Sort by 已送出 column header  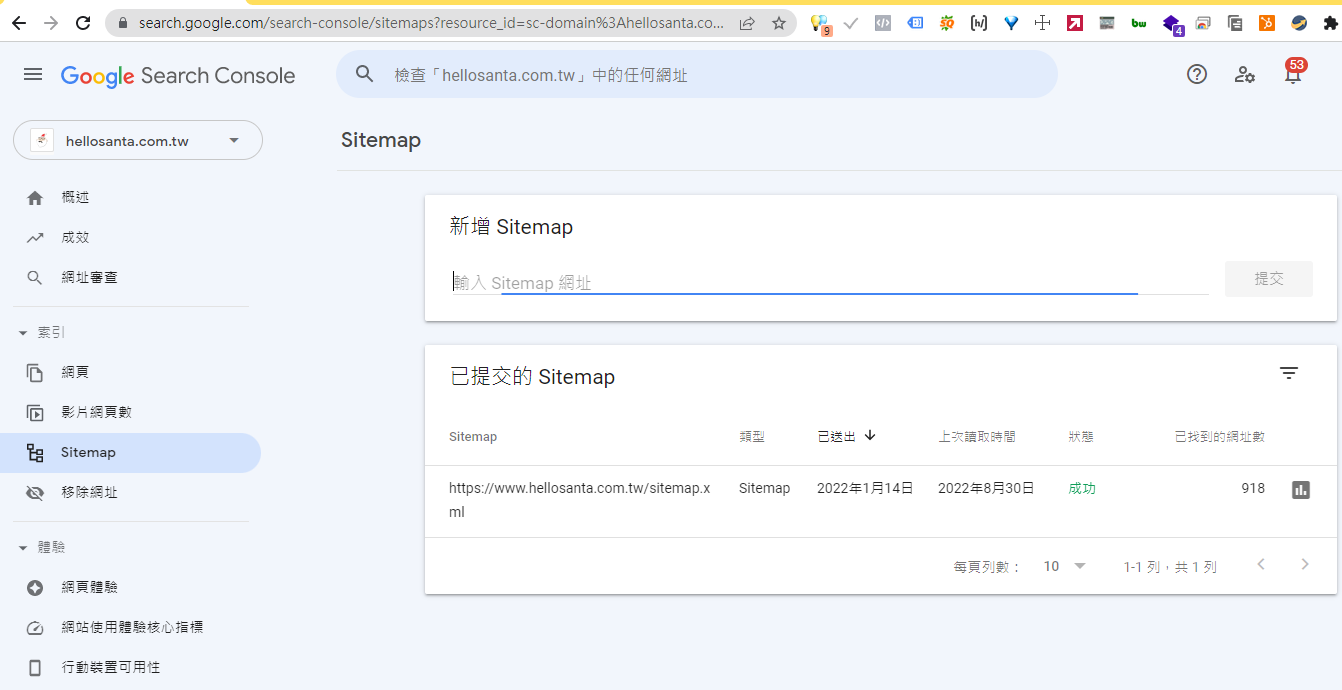click(x=846, y=436)
